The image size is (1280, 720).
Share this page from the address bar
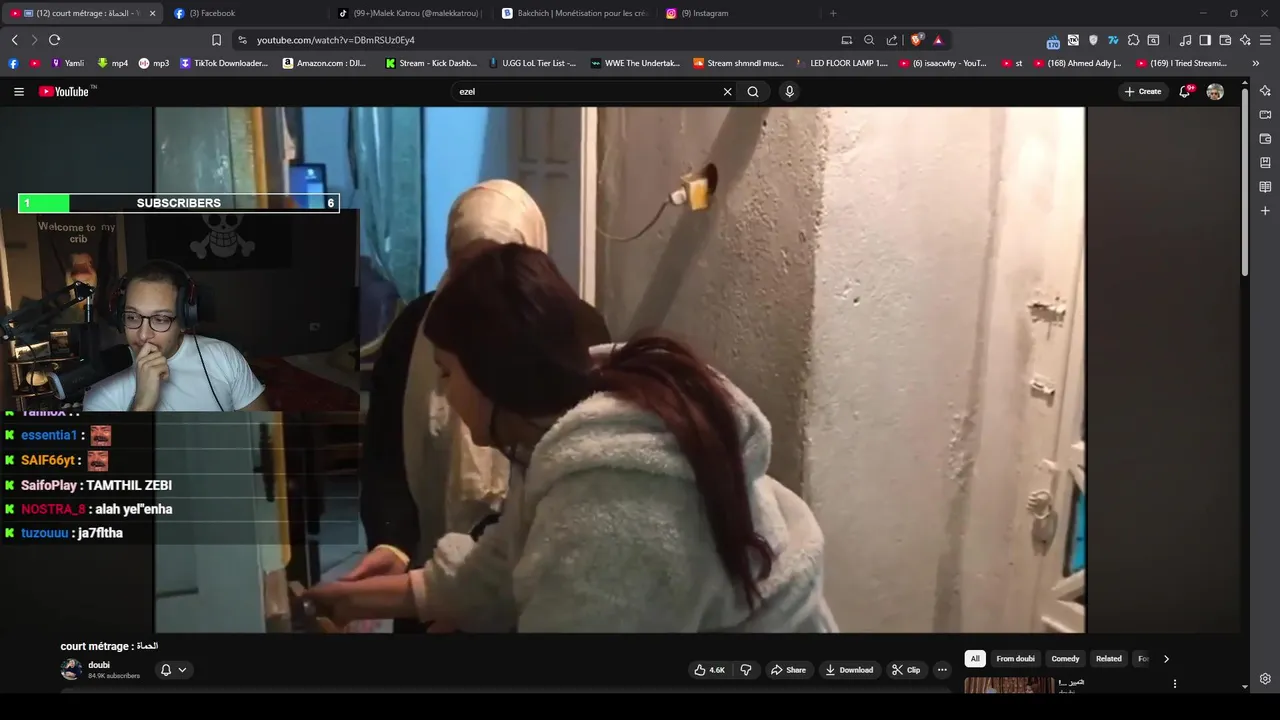click(892, 40)
